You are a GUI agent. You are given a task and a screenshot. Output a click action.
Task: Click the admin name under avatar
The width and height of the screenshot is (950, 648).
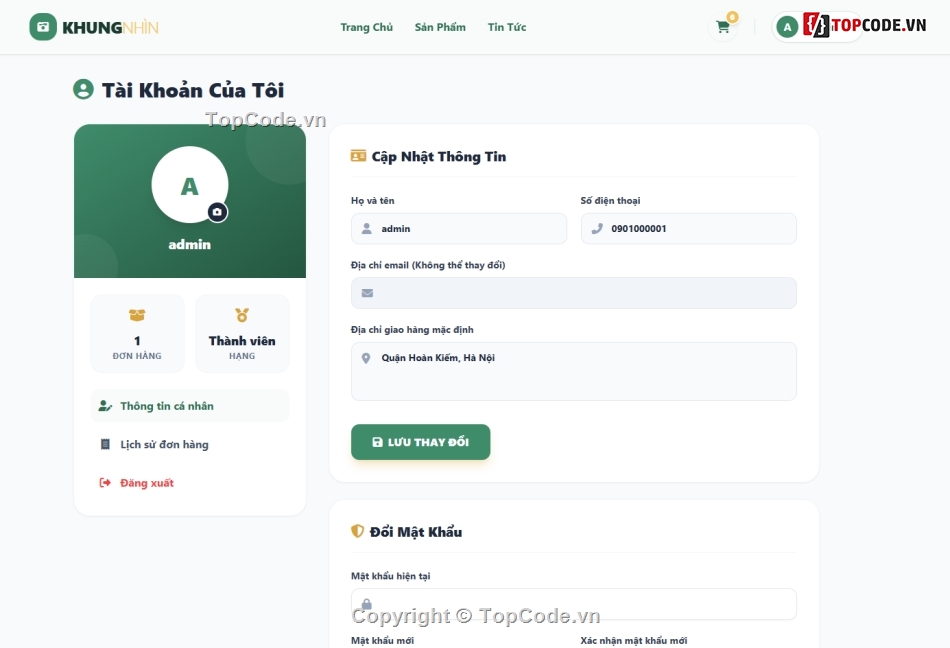point(190,245)
